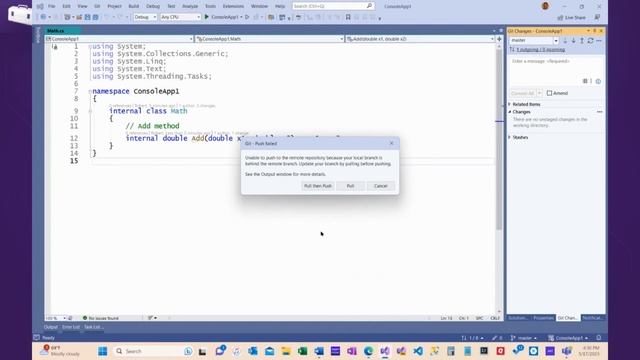This screenshot has height=360, width=640.
Task: Click the Pull button in the dialog
Action: pos(350,186)
